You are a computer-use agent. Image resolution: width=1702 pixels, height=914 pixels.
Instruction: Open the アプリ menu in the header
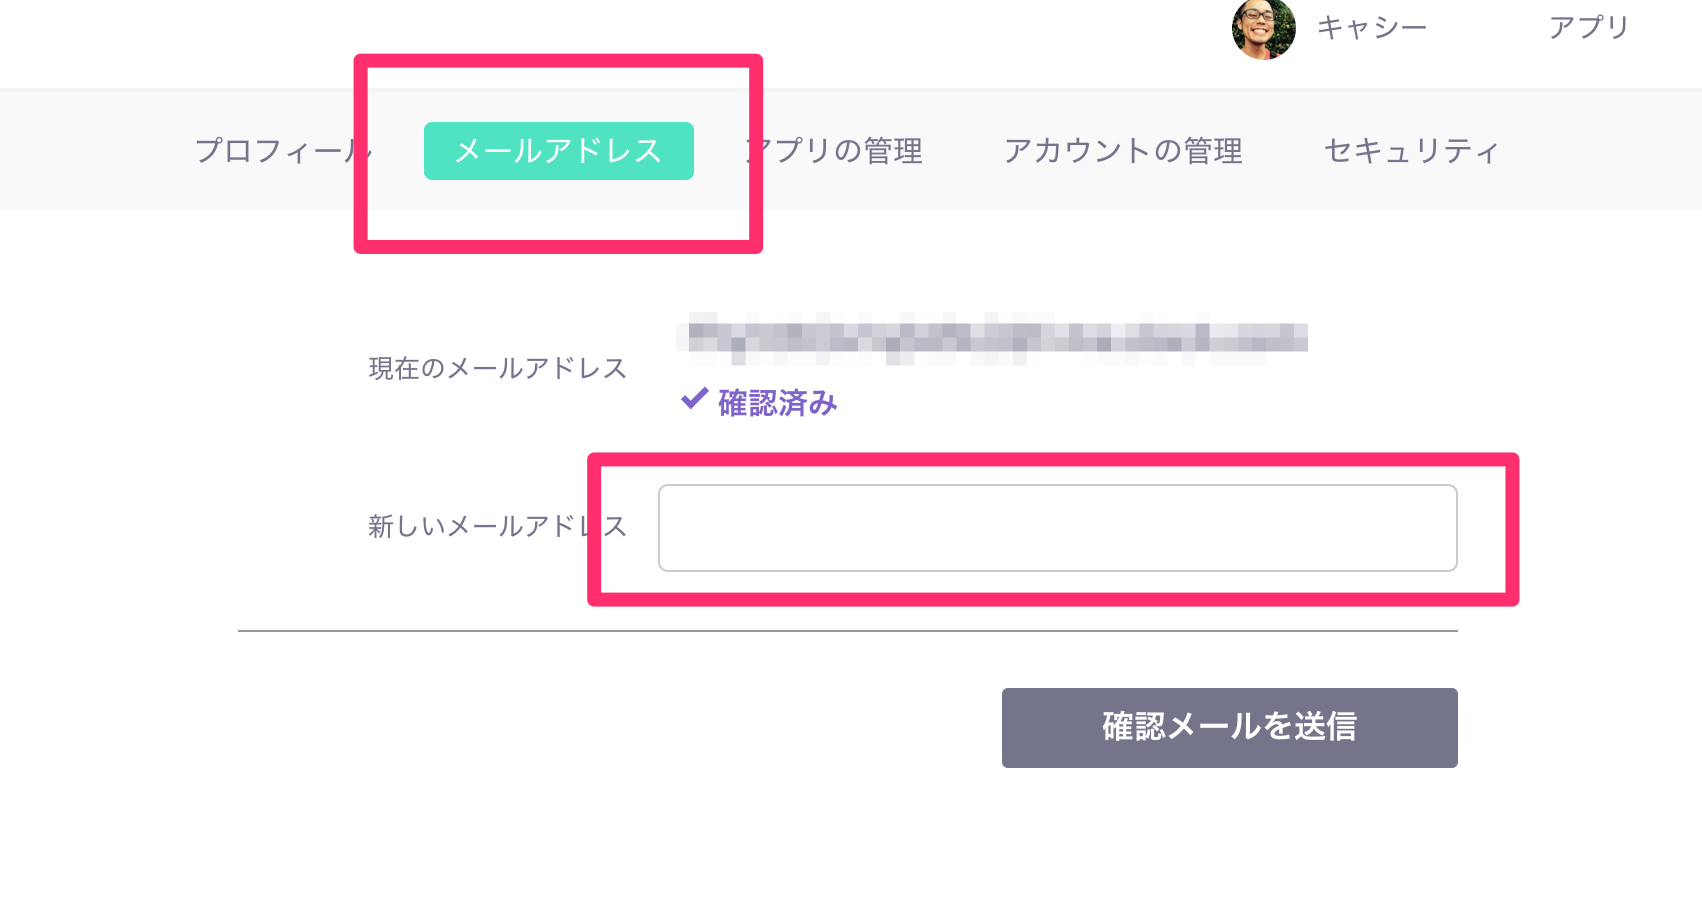coord(1588,28)
